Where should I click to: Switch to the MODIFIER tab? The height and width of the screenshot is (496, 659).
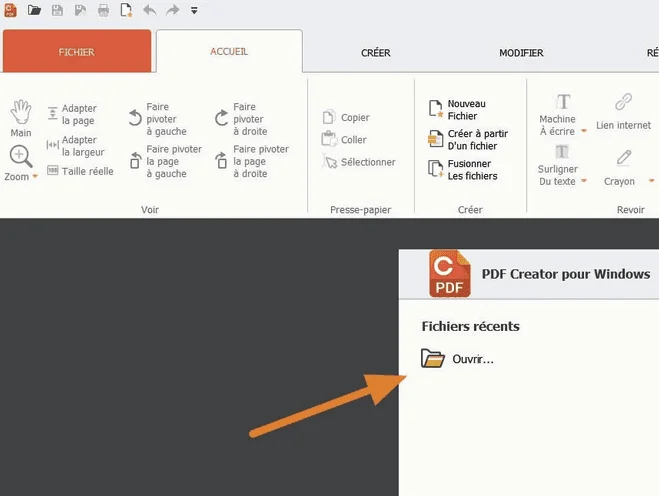521,53
